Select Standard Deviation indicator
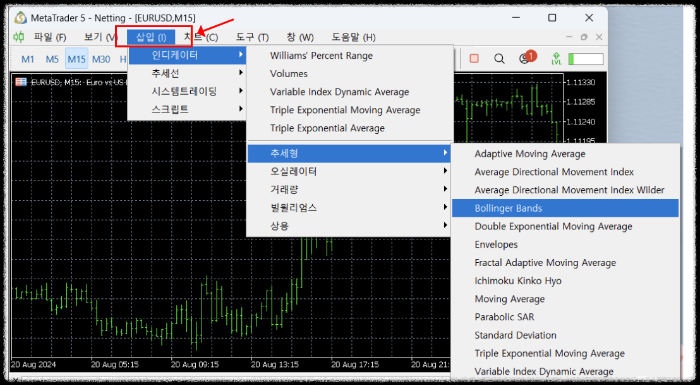Screen dimensions: 700x385 coord(515,335)
